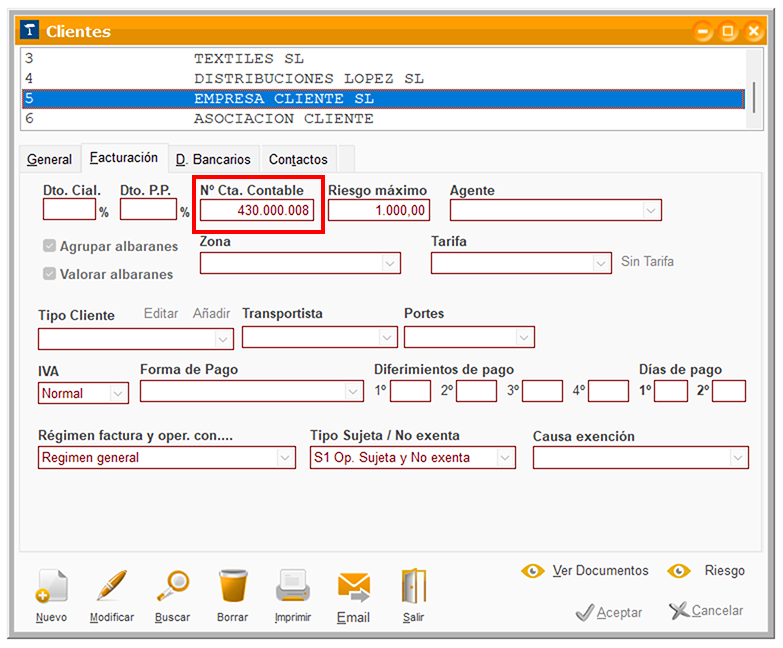Click the Aceptar button label
The width and height of the screenshot is (783, 648).
(x=619, y=613)
